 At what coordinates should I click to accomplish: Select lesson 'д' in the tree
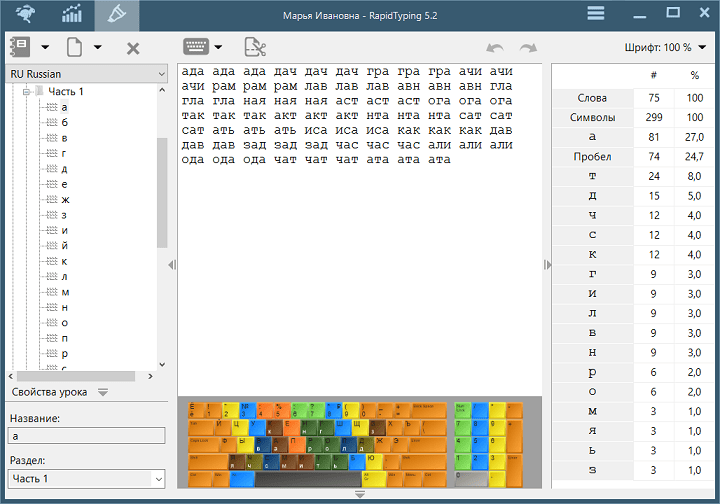[64, 169]
